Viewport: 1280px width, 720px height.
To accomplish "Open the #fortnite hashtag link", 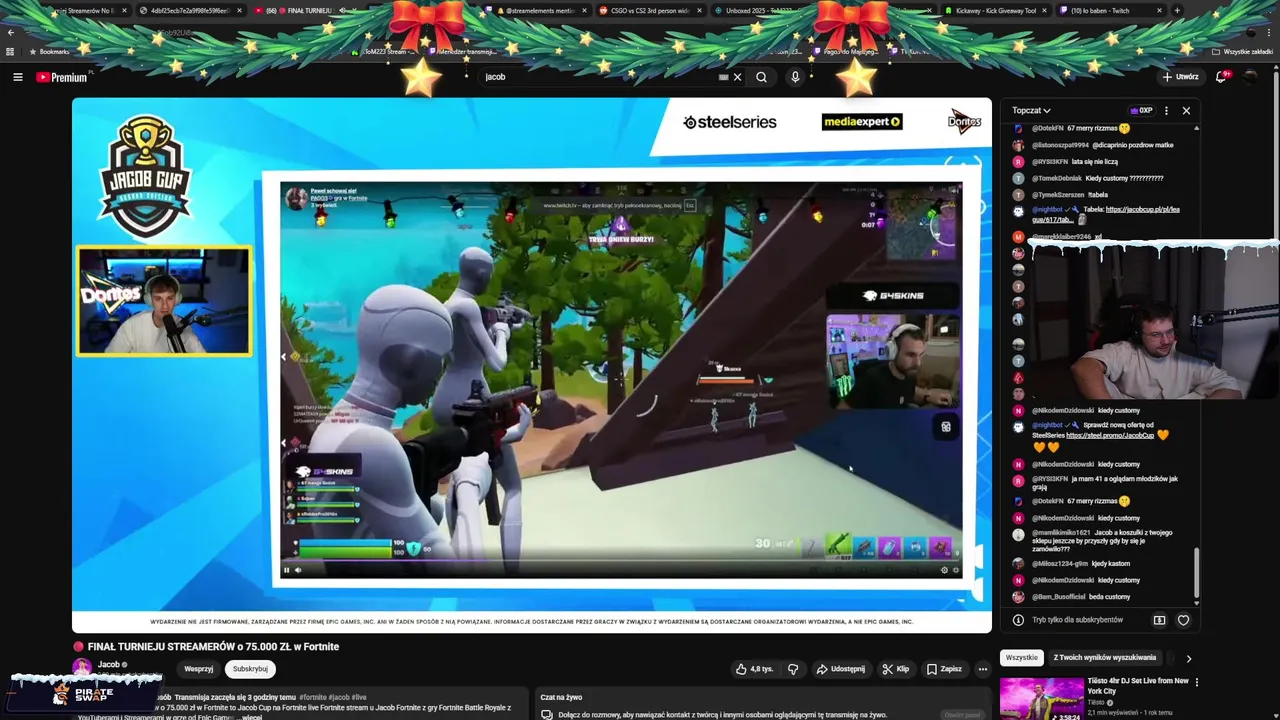I will (x=313, y=697).
